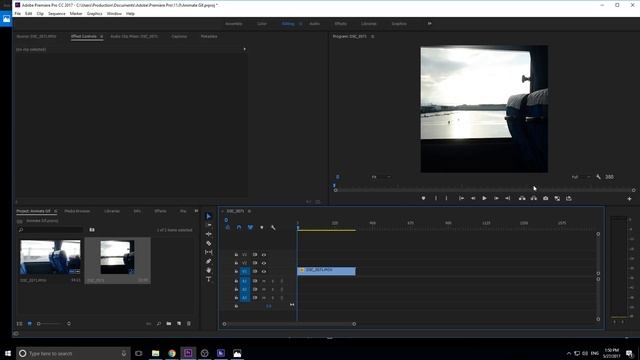The width and height of the screenshot is (640, 360).
Task: Toggle A3 track targeting
Action: (x=244, y=298)
